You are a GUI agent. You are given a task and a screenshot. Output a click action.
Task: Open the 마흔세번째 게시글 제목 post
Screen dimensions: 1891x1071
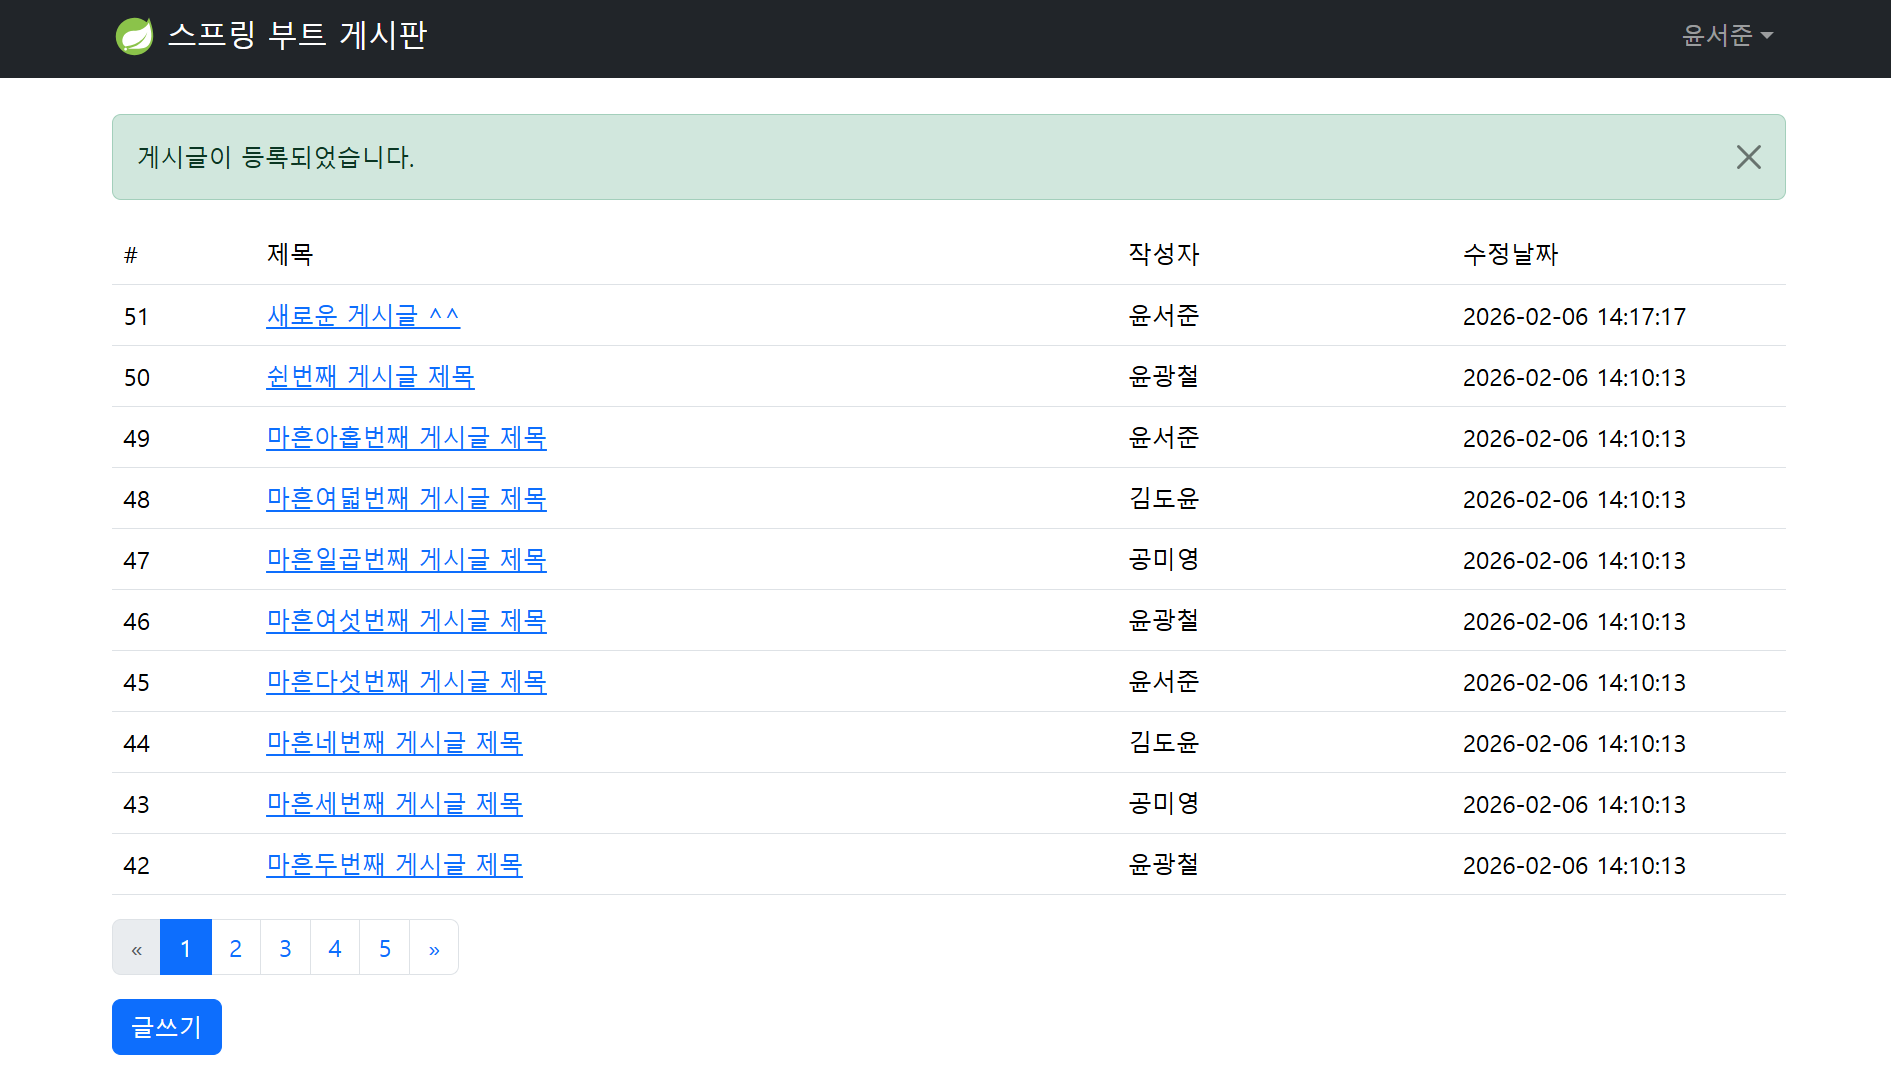[394, 804]
